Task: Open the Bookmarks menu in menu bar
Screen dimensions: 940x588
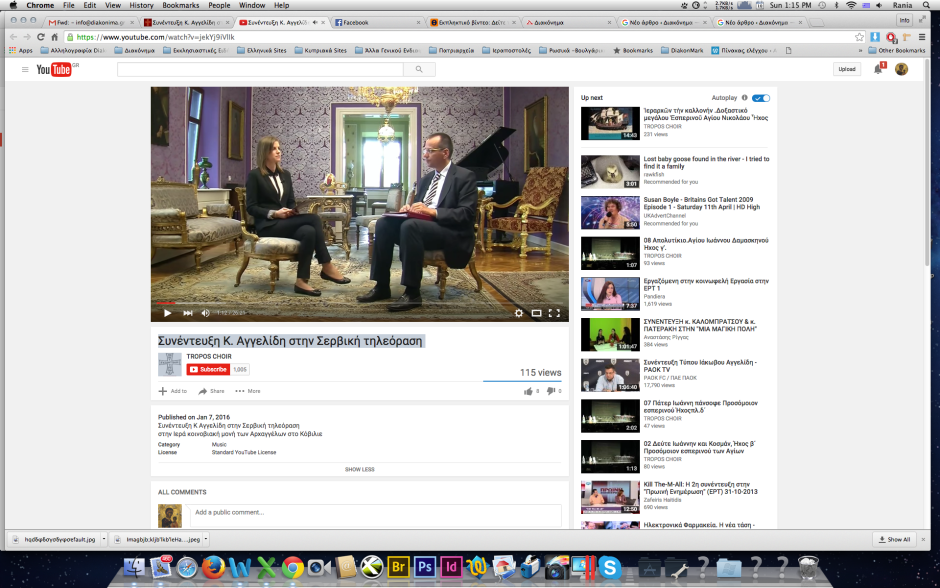Action: [x=181, y=5]
